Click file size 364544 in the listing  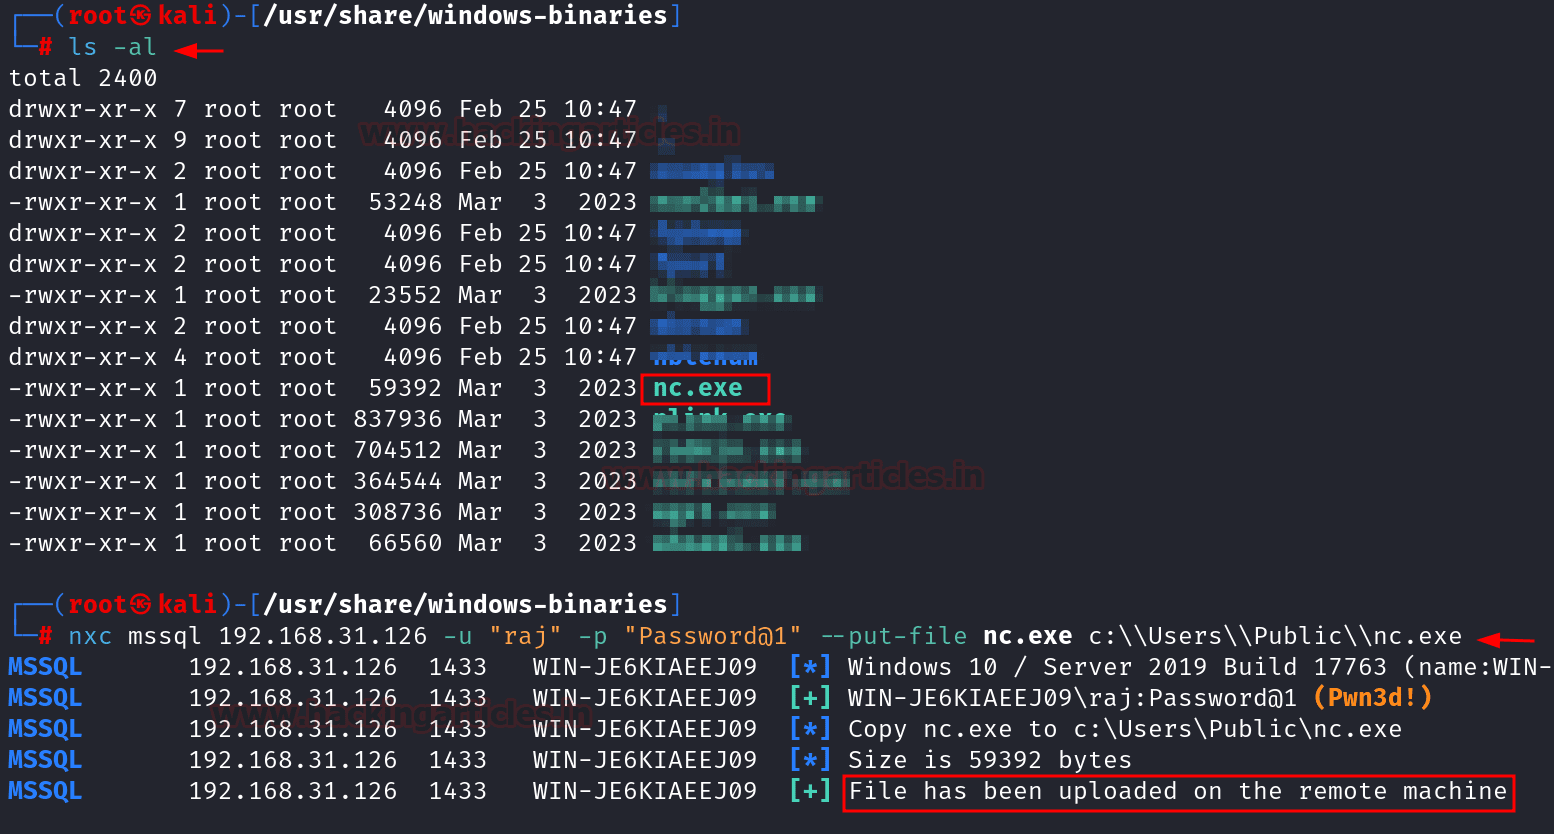point(397,481)
